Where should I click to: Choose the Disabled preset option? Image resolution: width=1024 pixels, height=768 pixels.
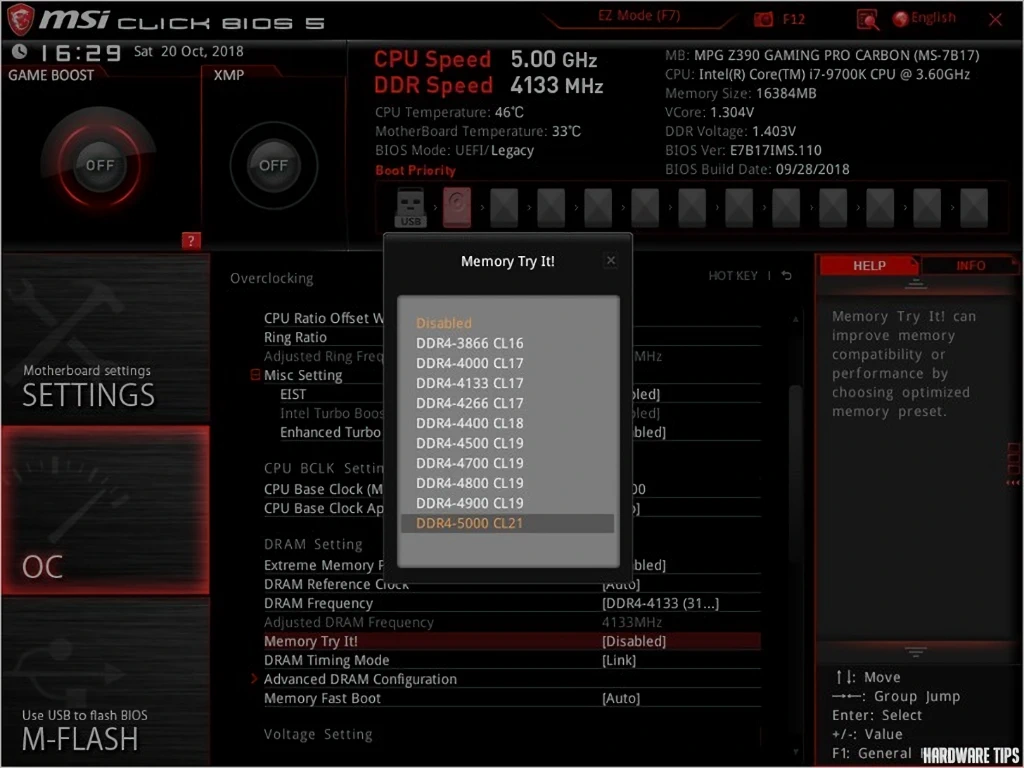pyautogui.click(x=507, y=323)
